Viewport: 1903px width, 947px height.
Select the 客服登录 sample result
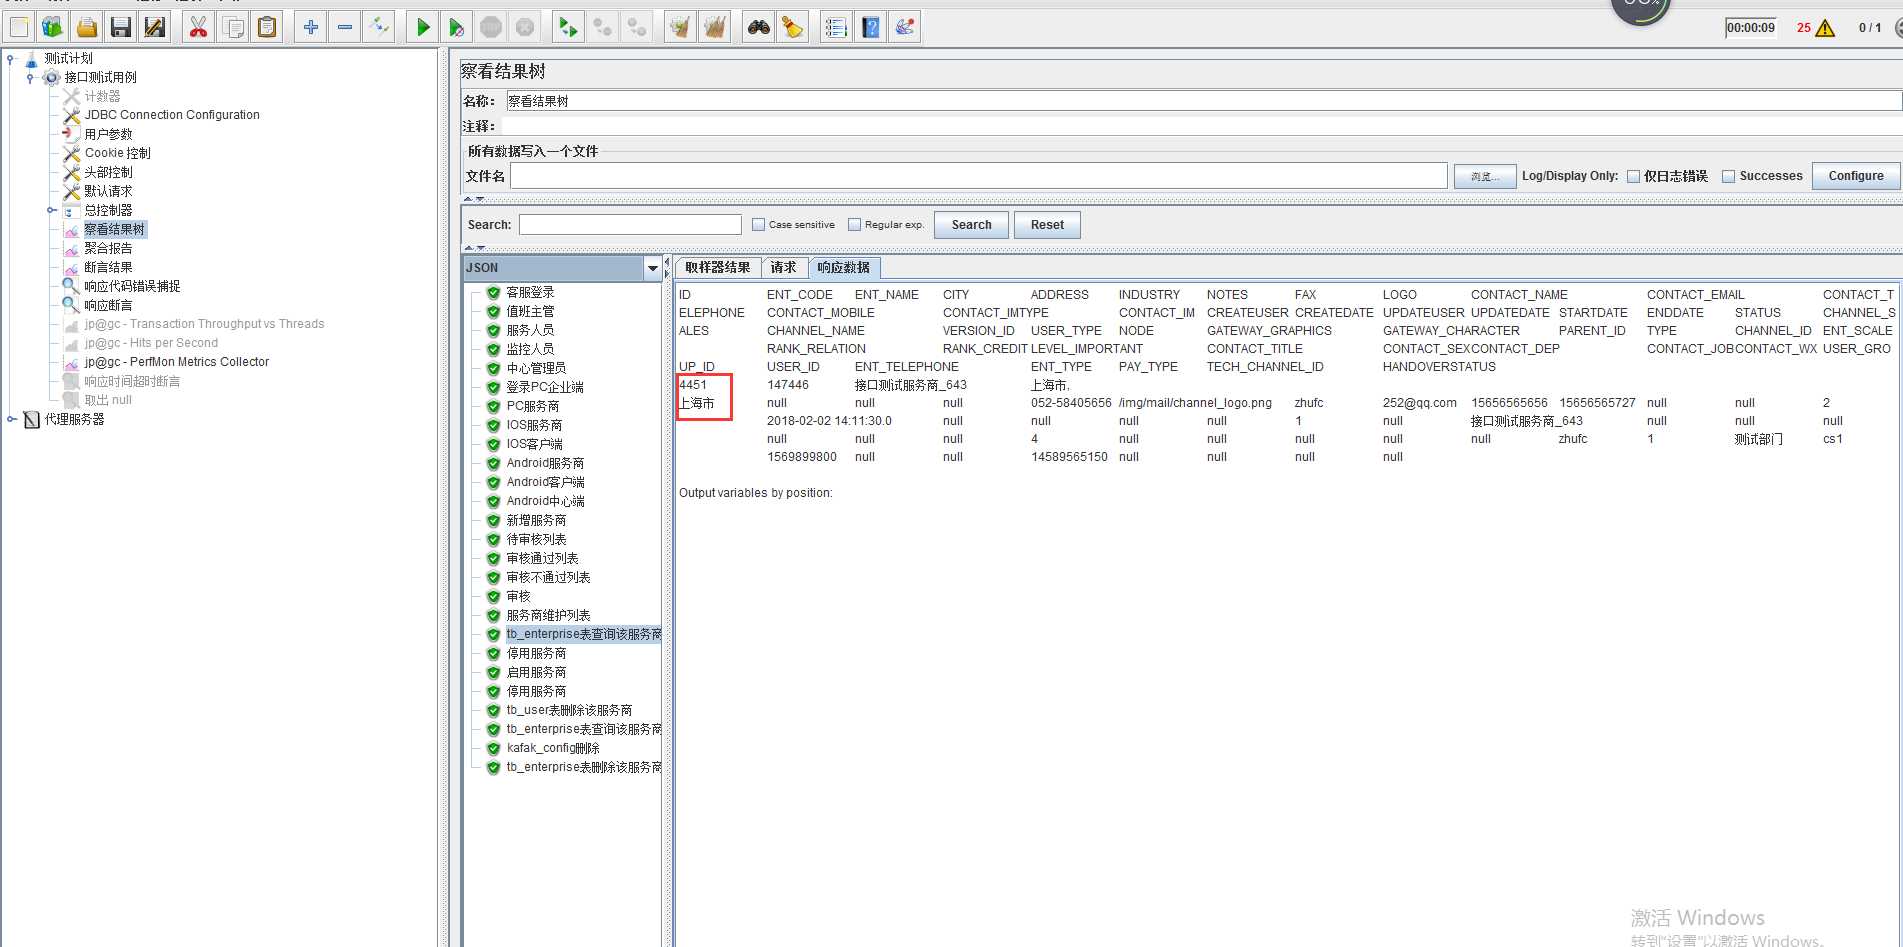pos(530,292)
